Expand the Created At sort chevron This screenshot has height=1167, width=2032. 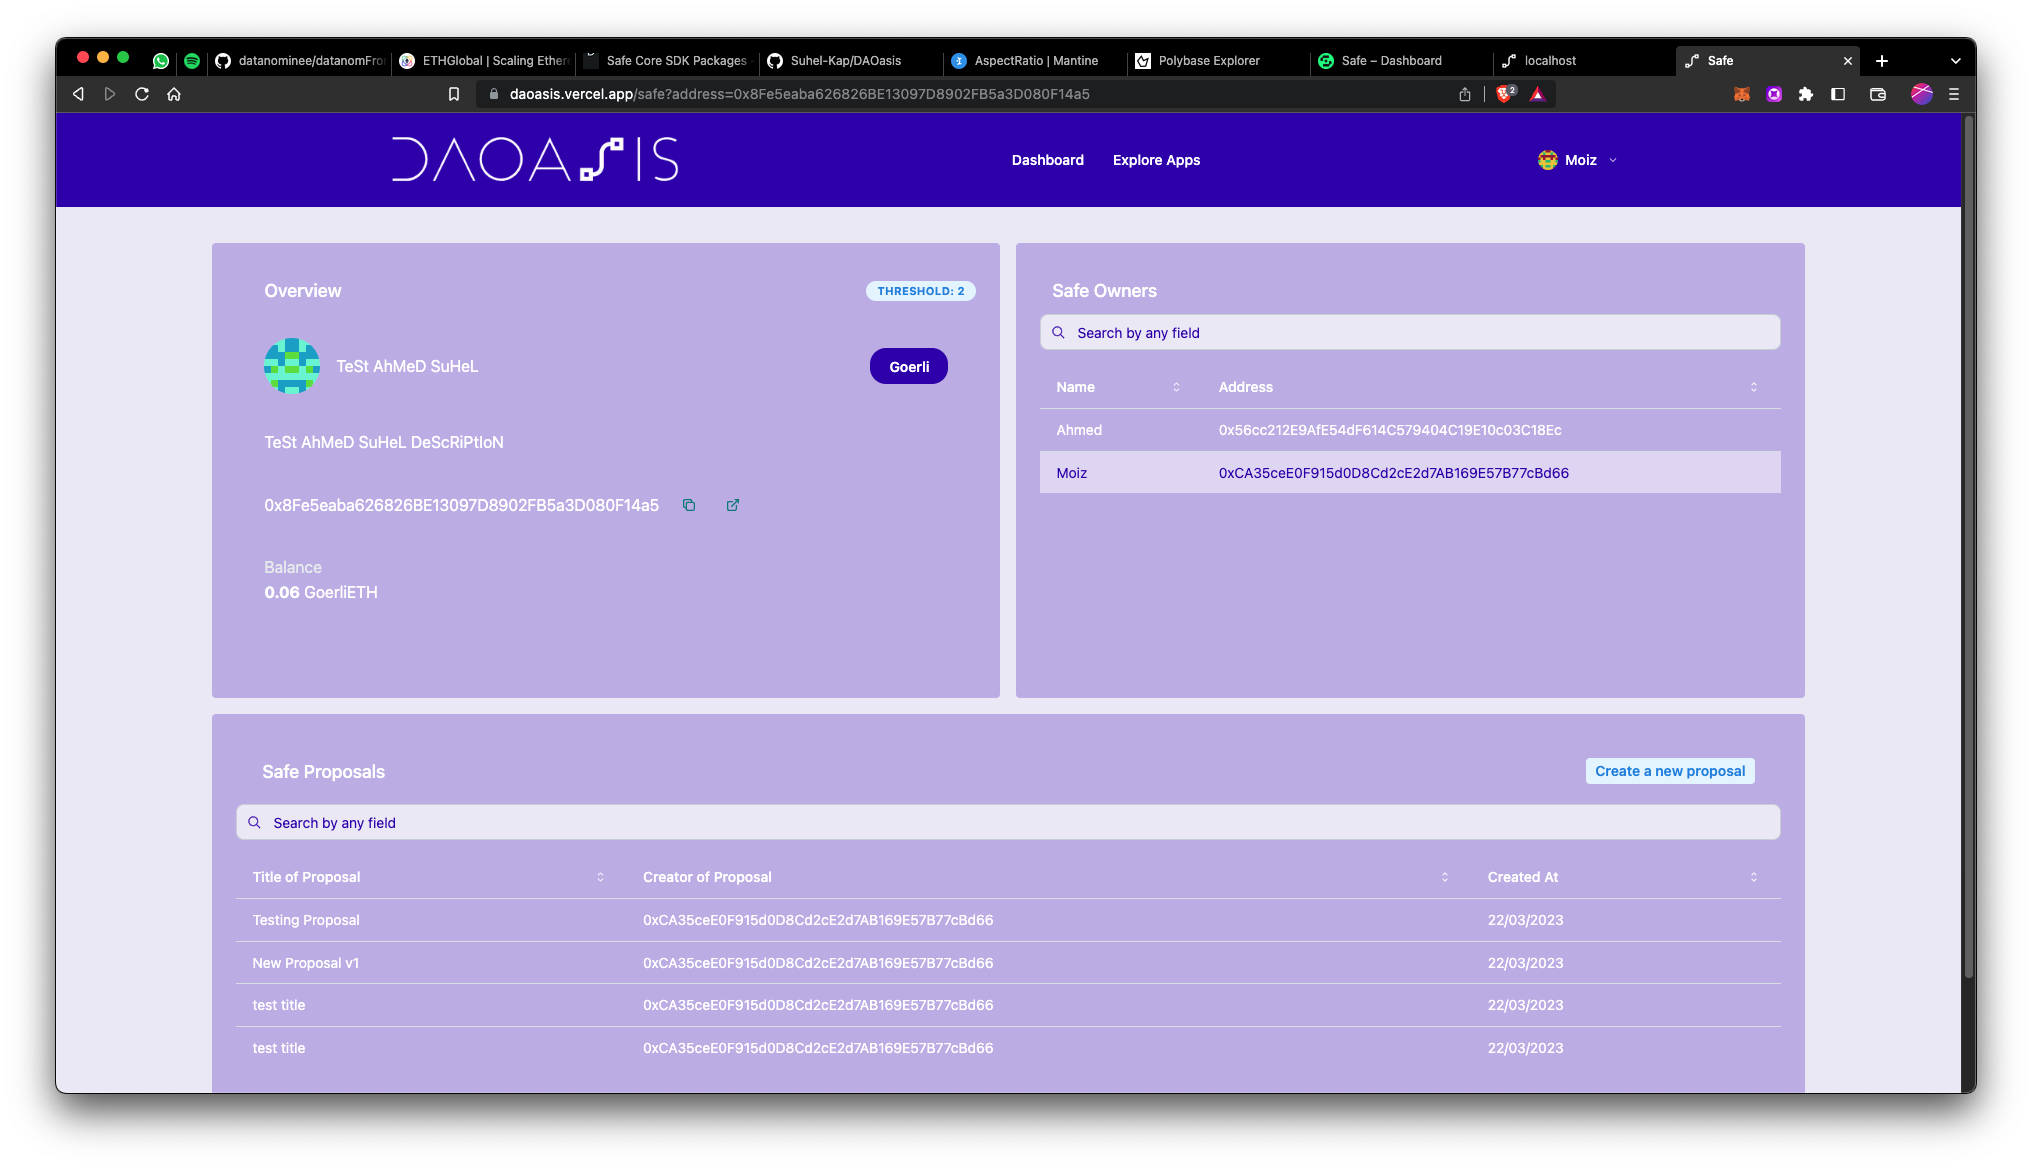coord(1754,877)
